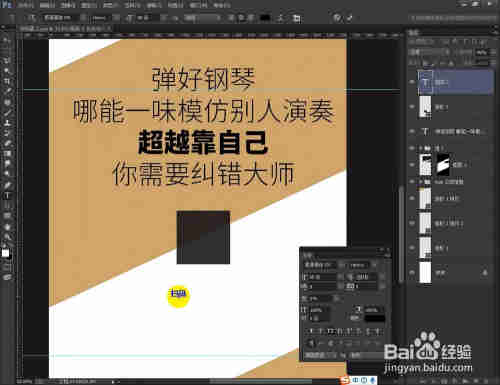
Task: Select the Clone Stamp tool
Action: click(7, 123)
